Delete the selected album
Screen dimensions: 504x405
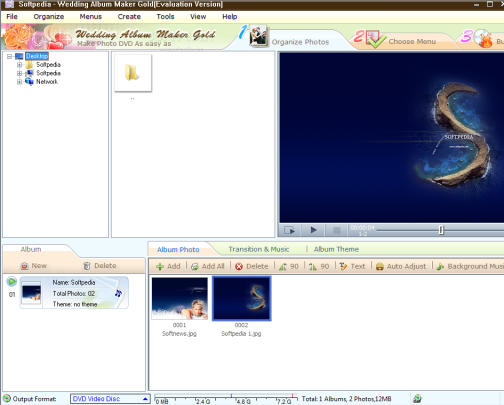point(100,266)
